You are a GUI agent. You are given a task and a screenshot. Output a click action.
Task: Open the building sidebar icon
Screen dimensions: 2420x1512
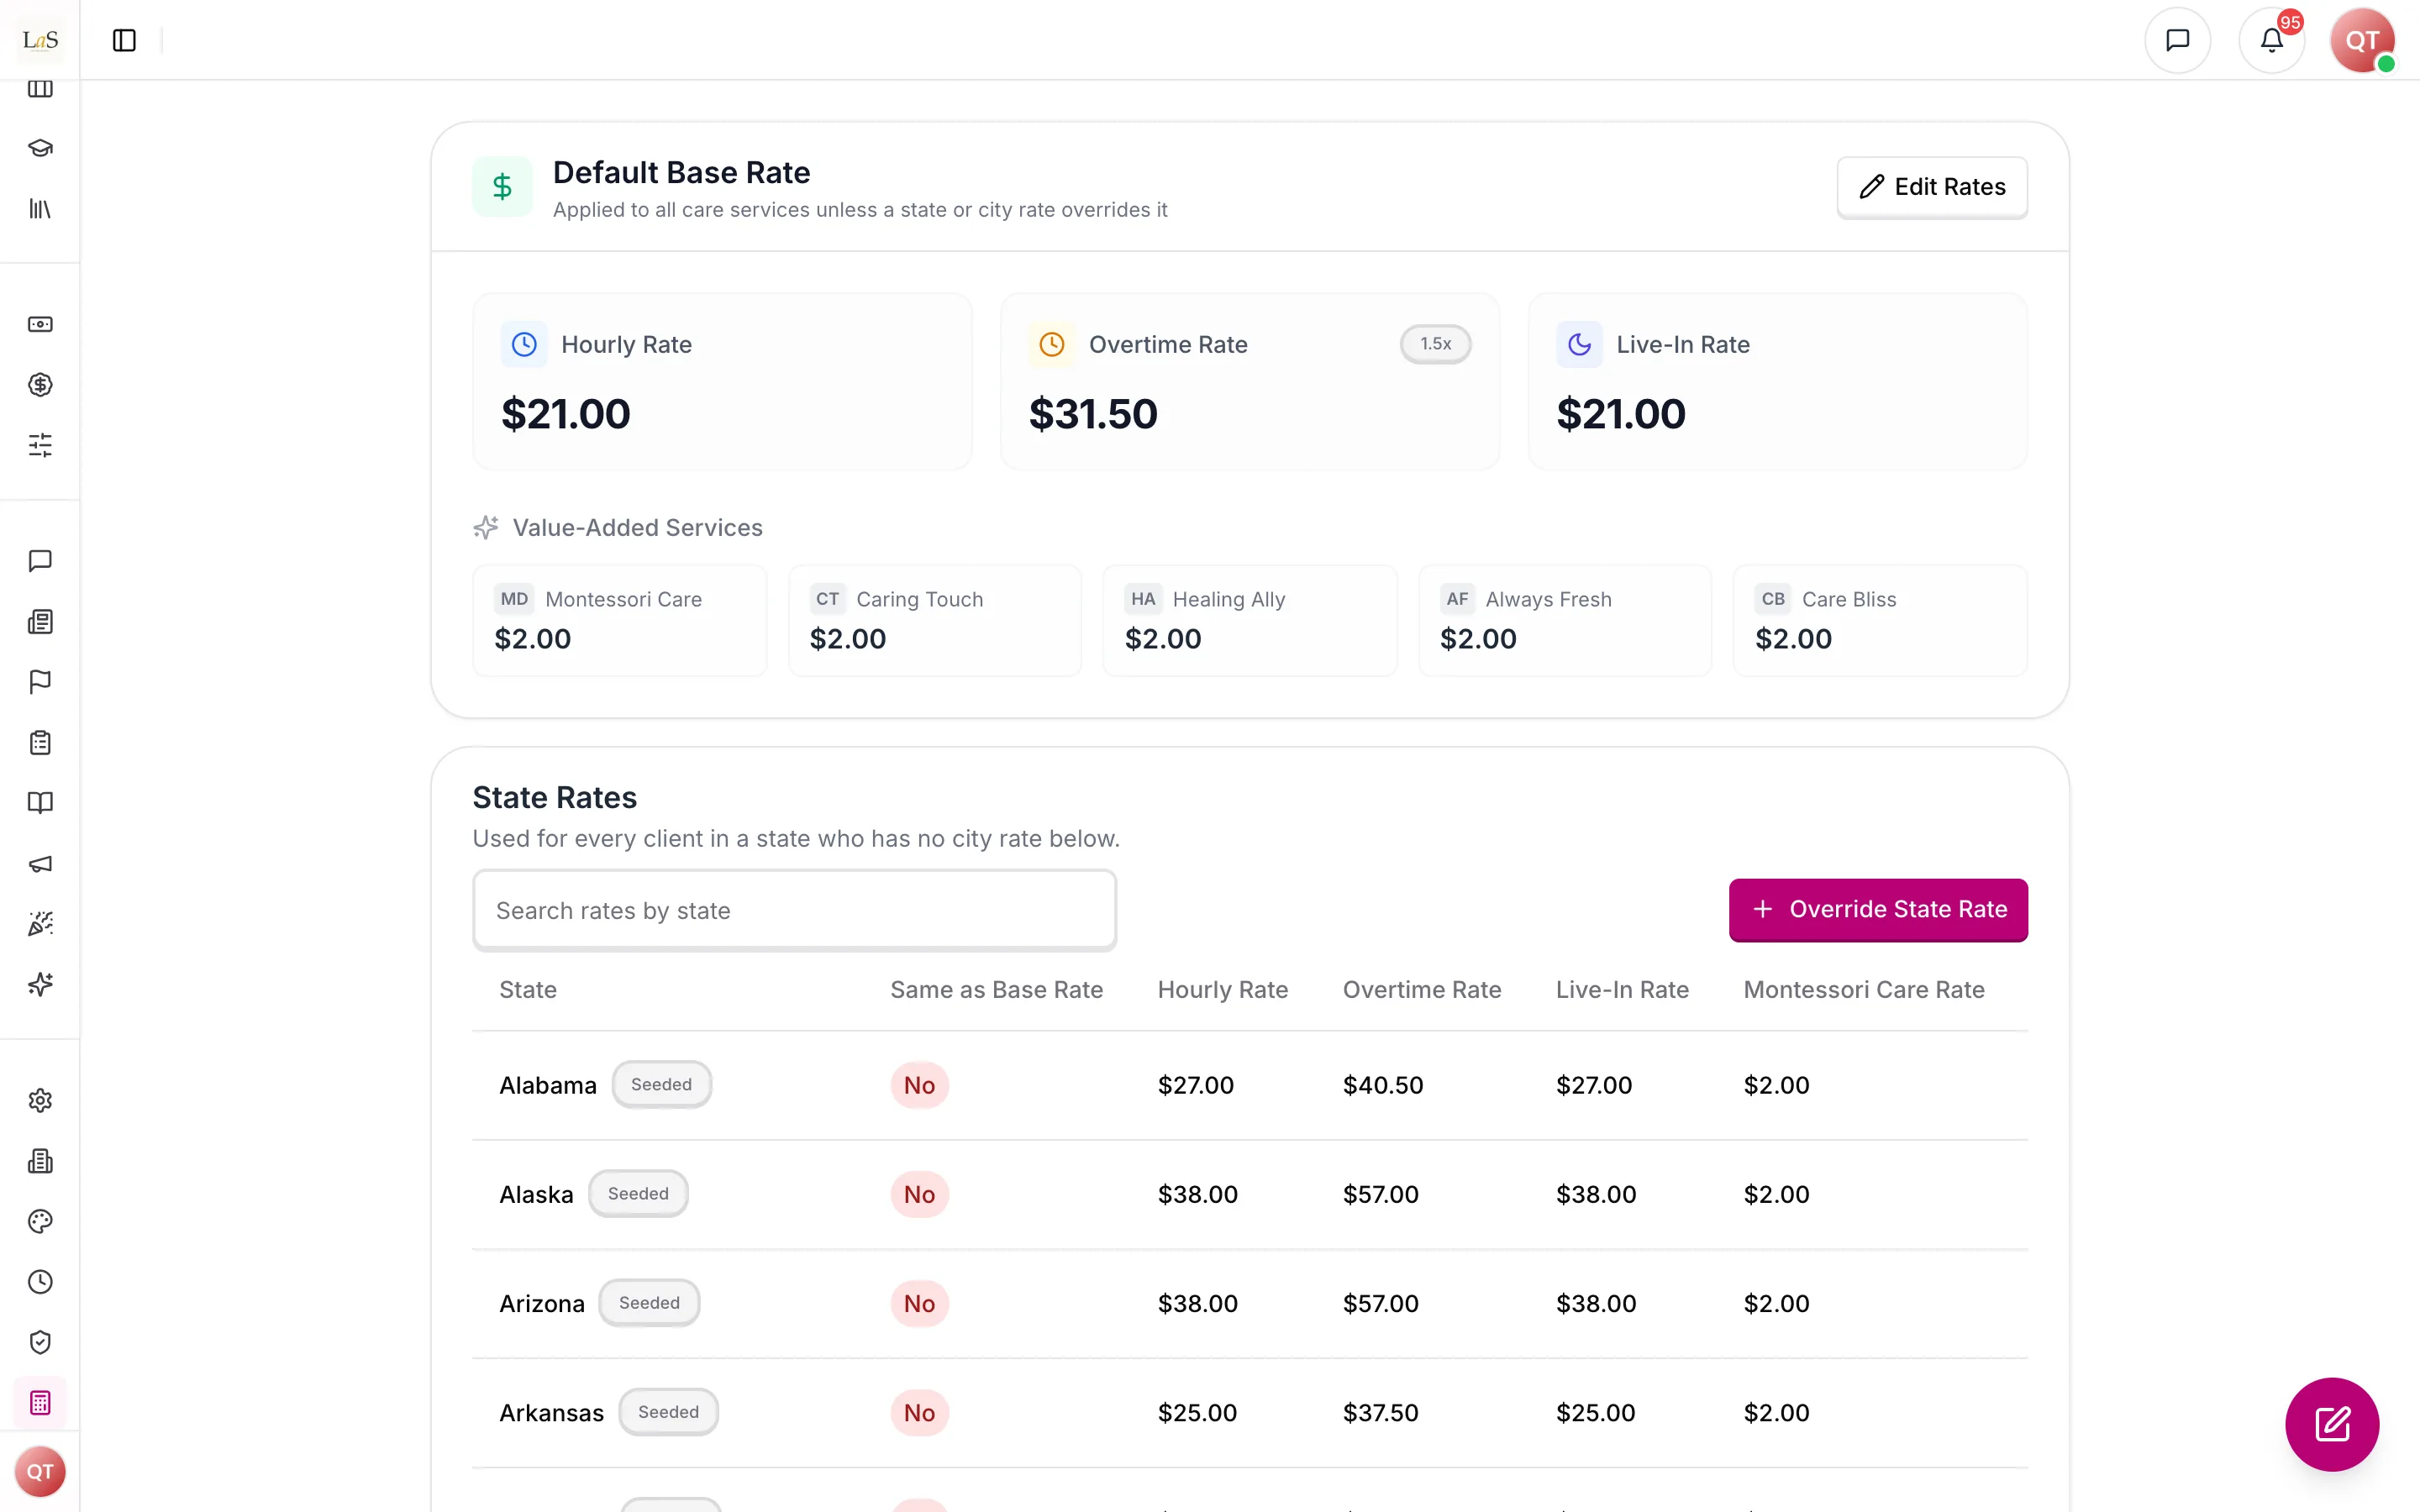pyautogui.click(x=40, y=1161)
